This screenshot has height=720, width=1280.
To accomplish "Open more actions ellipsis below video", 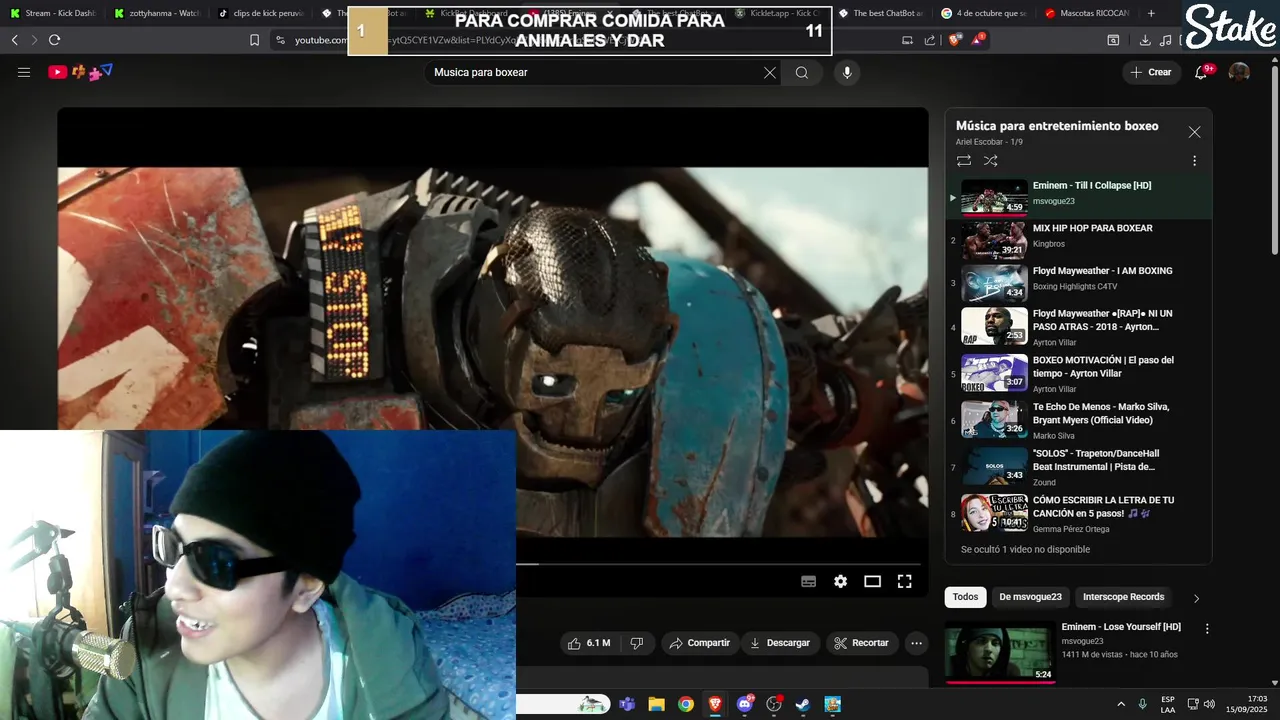I will tap(916, 643).
